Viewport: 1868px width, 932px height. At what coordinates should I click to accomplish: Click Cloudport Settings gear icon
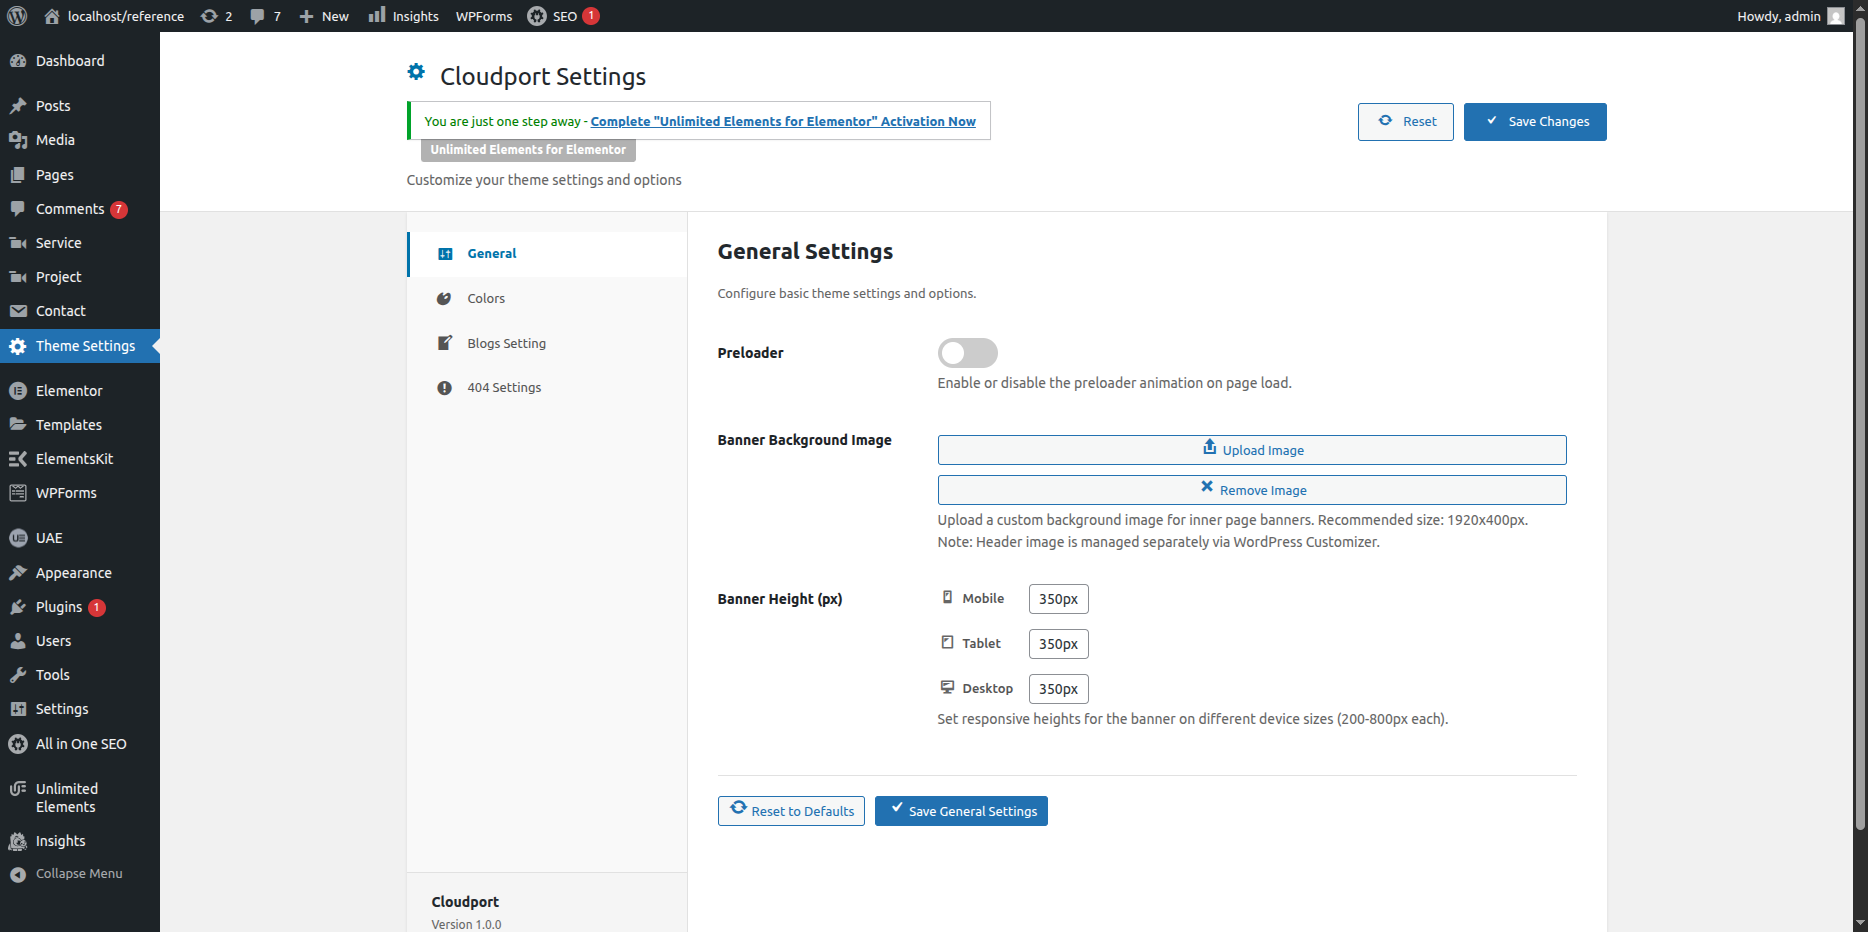point(416,72)
